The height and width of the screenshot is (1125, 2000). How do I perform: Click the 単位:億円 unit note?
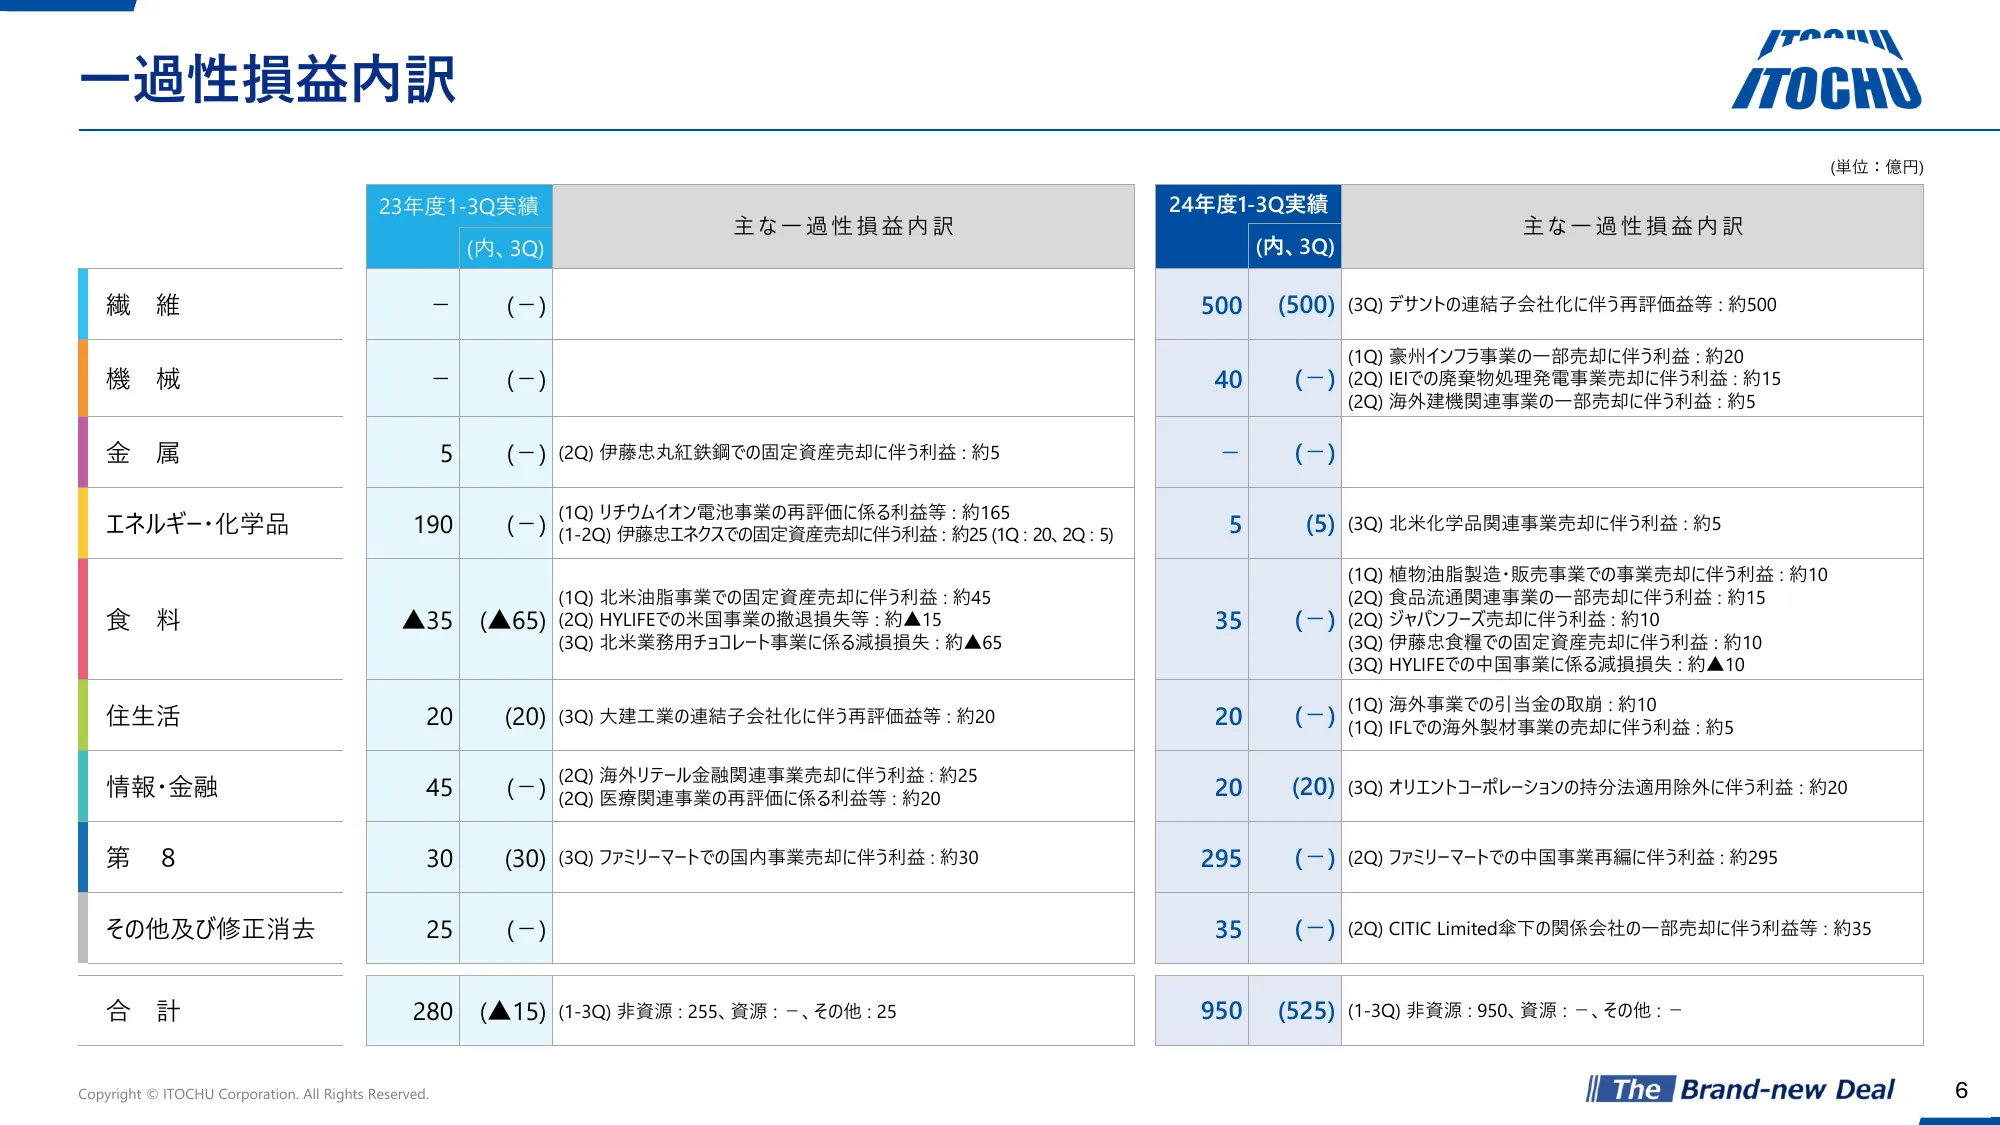click(x=1876, y=167)
